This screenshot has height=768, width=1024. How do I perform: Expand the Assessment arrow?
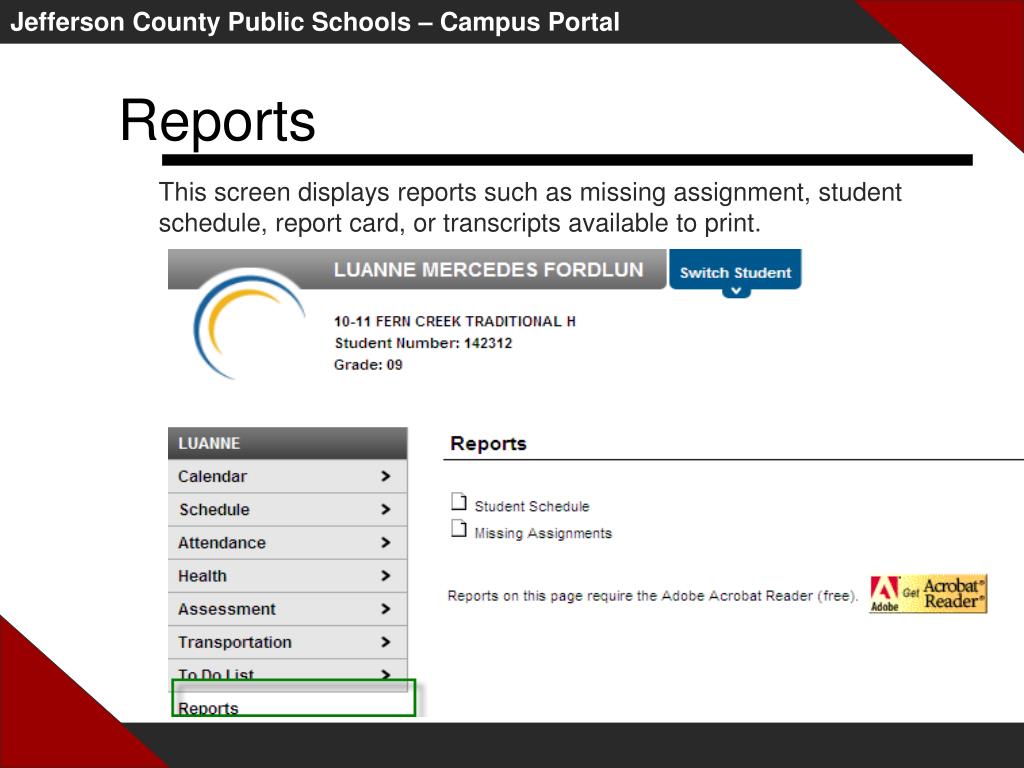point(385,609)
